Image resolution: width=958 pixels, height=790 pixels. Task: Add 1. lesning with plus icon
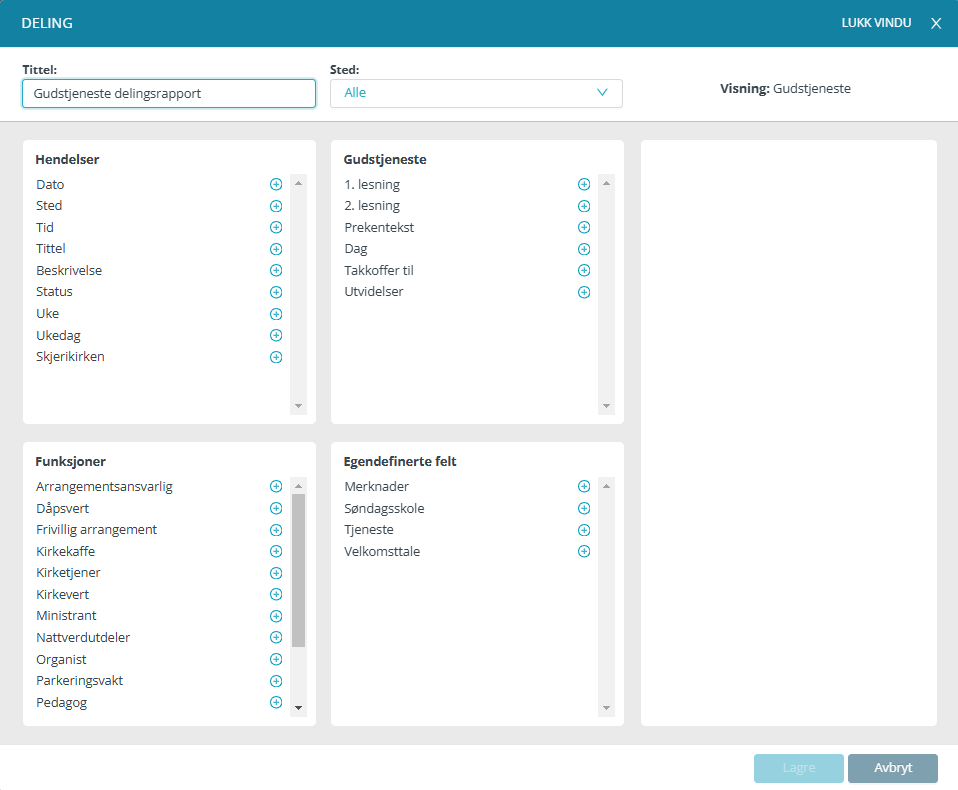584,185
